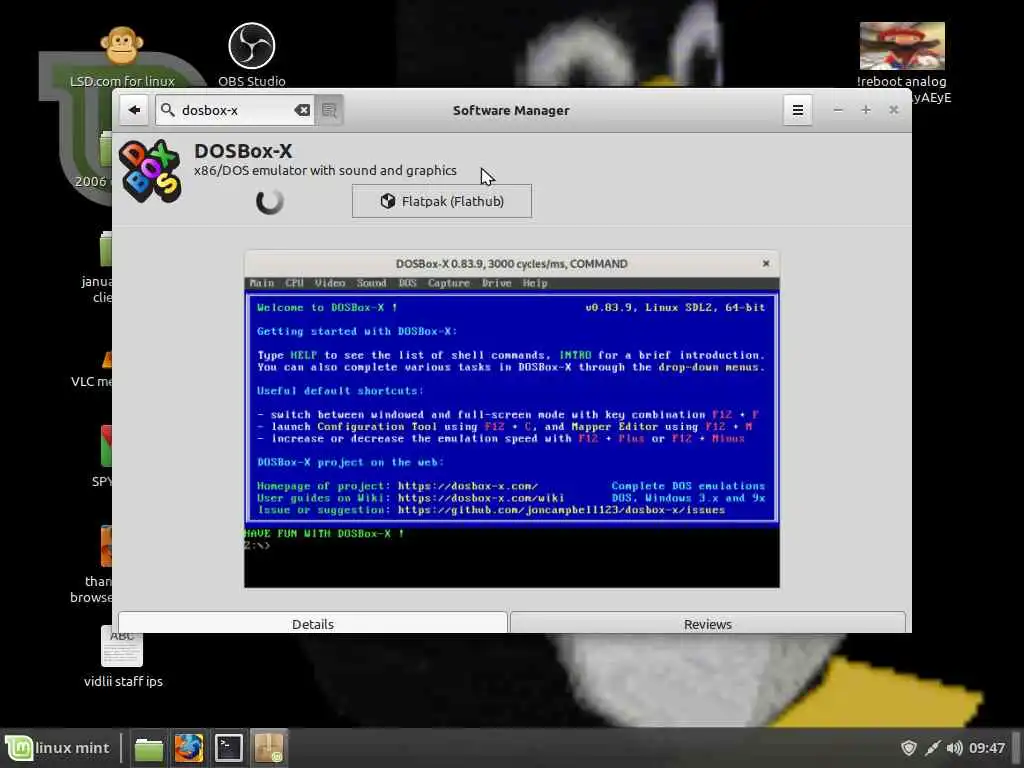This screenshot has height=768, width=1024.
Task: Click the DOSBox-X colorful app logo
Action: pyautogui.click(x=150, y=171)
